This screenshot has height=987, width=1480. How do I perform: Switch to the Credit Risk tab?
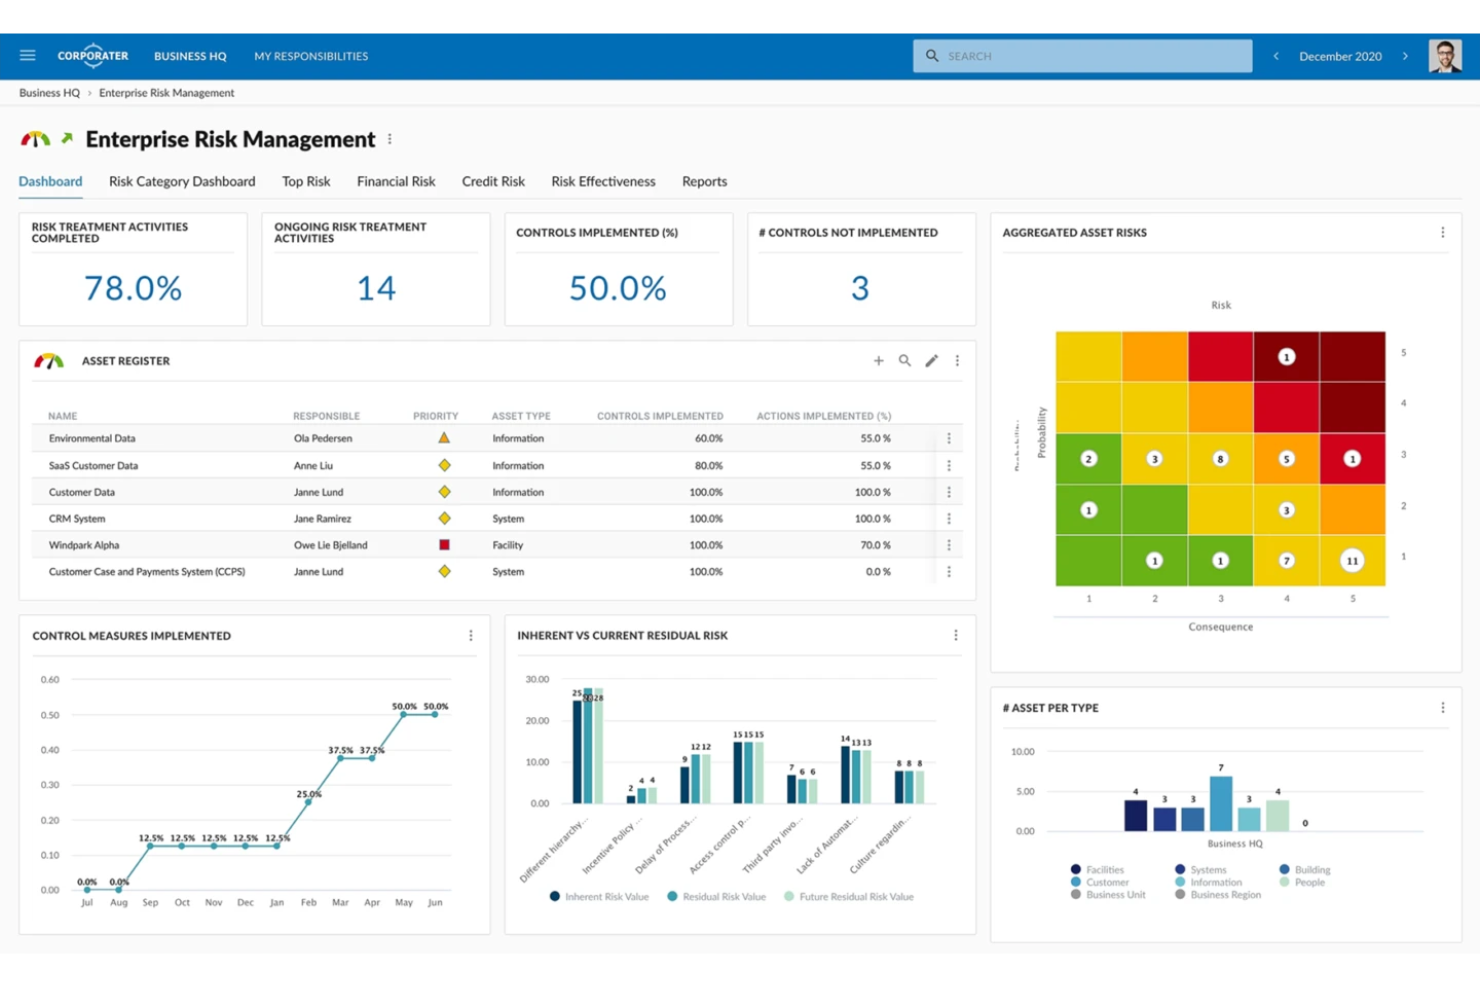(492, 181)
